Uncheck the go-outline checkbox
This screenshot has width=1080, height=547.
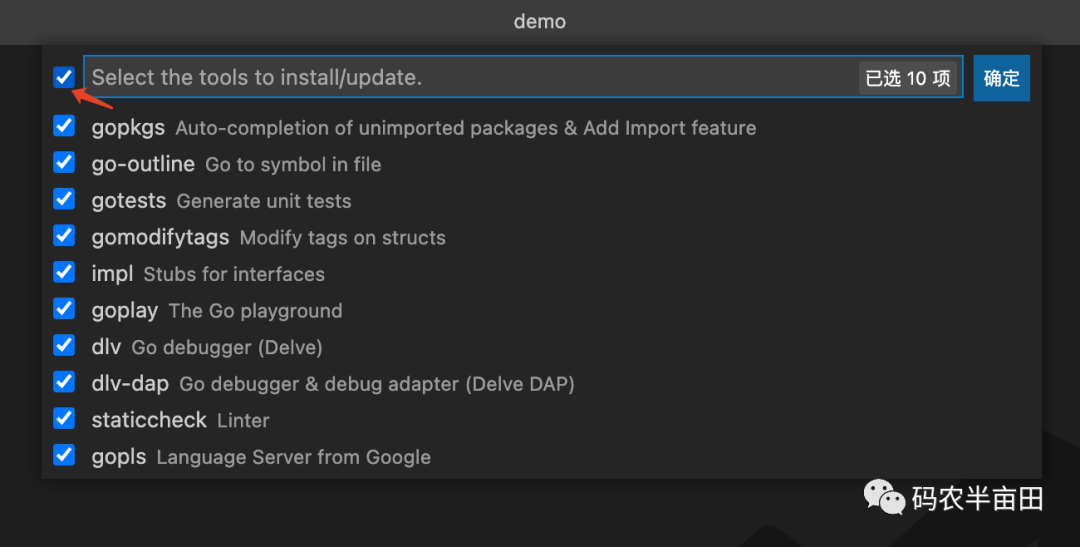point(64,163)
